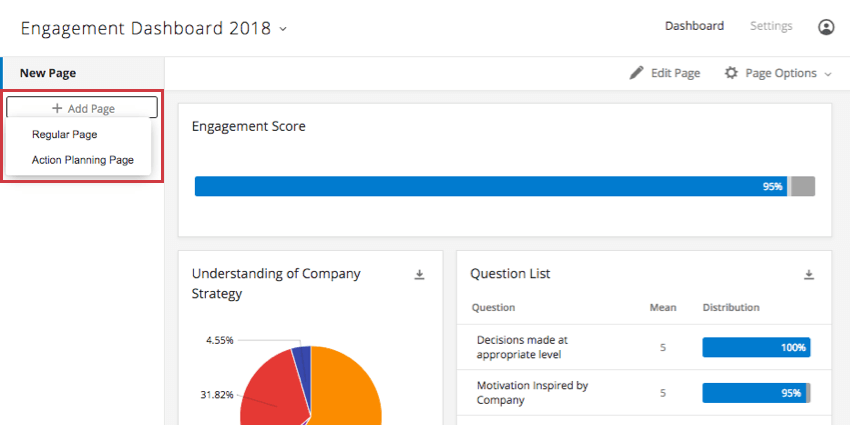Image resolution: width=850 pixels, height=425 pixels.
Task: Open the Settings tab
Action: (771, 26)
